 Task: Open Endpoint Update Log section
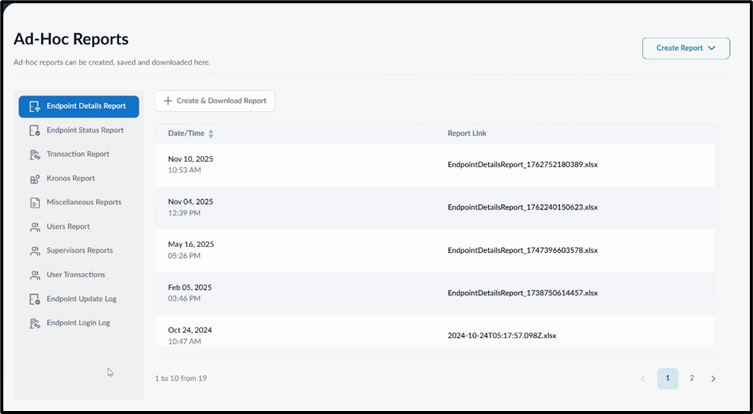(79, 299)
